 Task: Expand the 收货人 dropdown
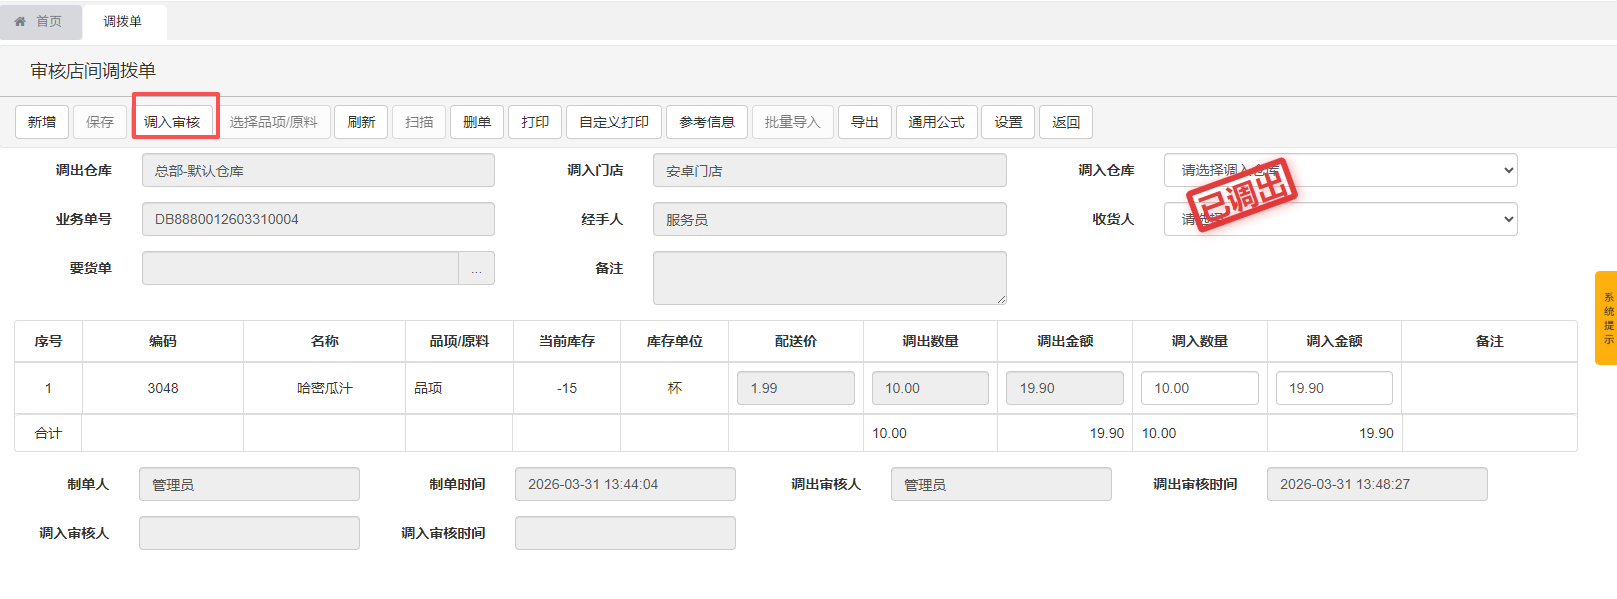click(1340, 219)
